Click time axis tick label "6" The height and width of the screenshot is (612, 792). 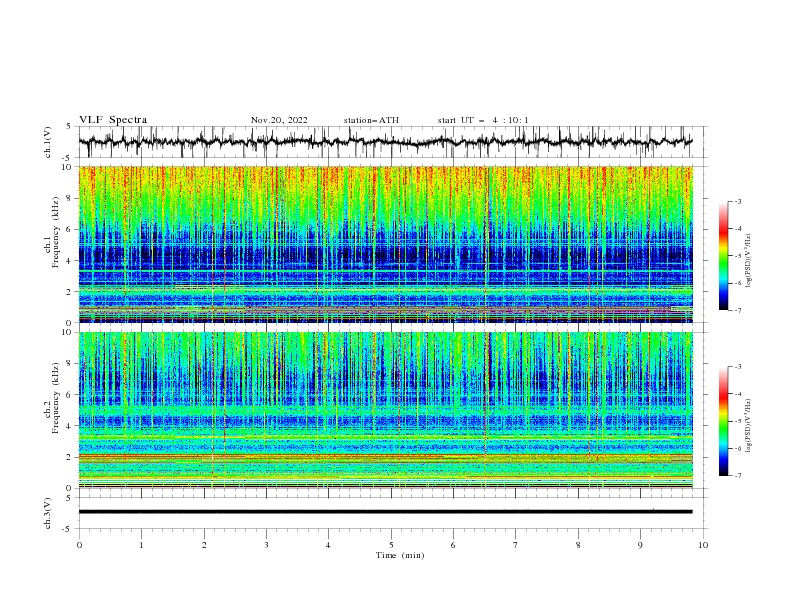click(x=453, y=545)
